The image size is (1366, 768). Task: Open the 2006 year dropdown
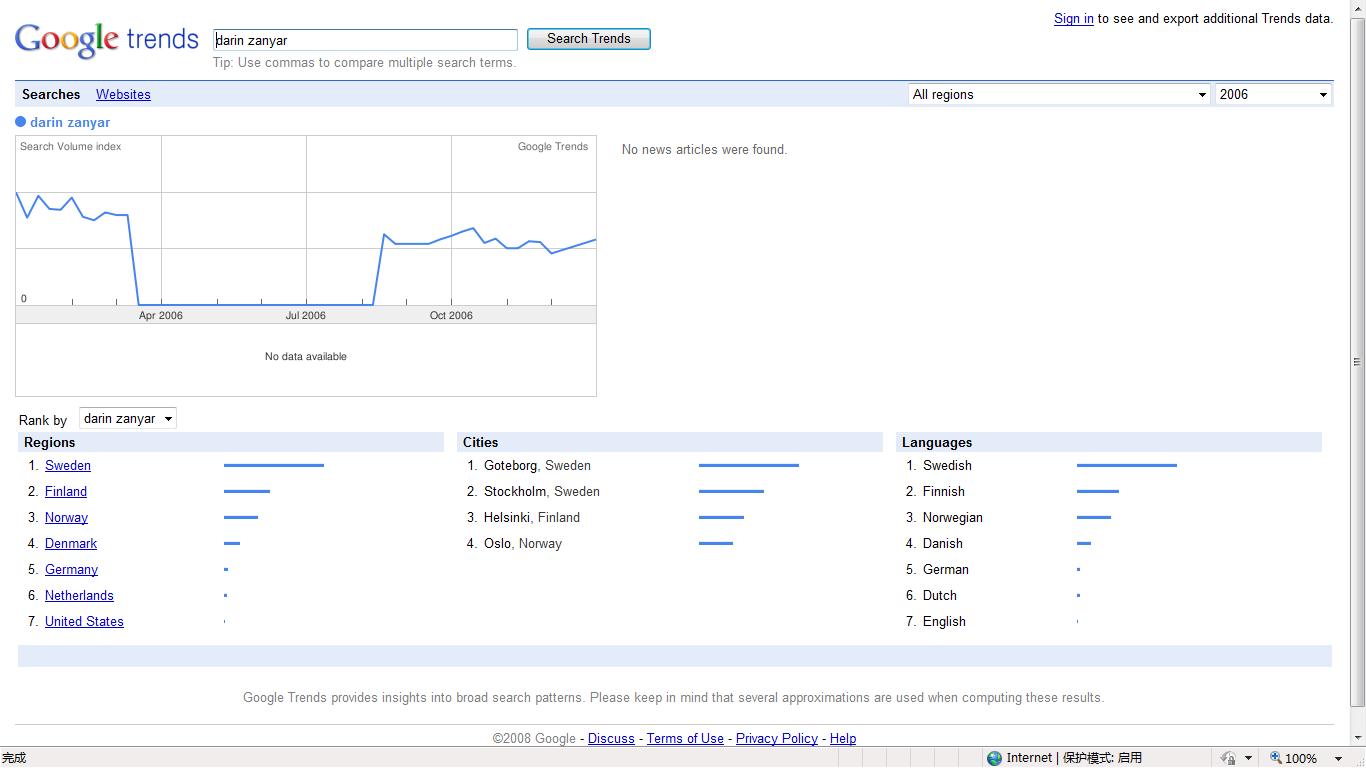(x=1273, y=94)
